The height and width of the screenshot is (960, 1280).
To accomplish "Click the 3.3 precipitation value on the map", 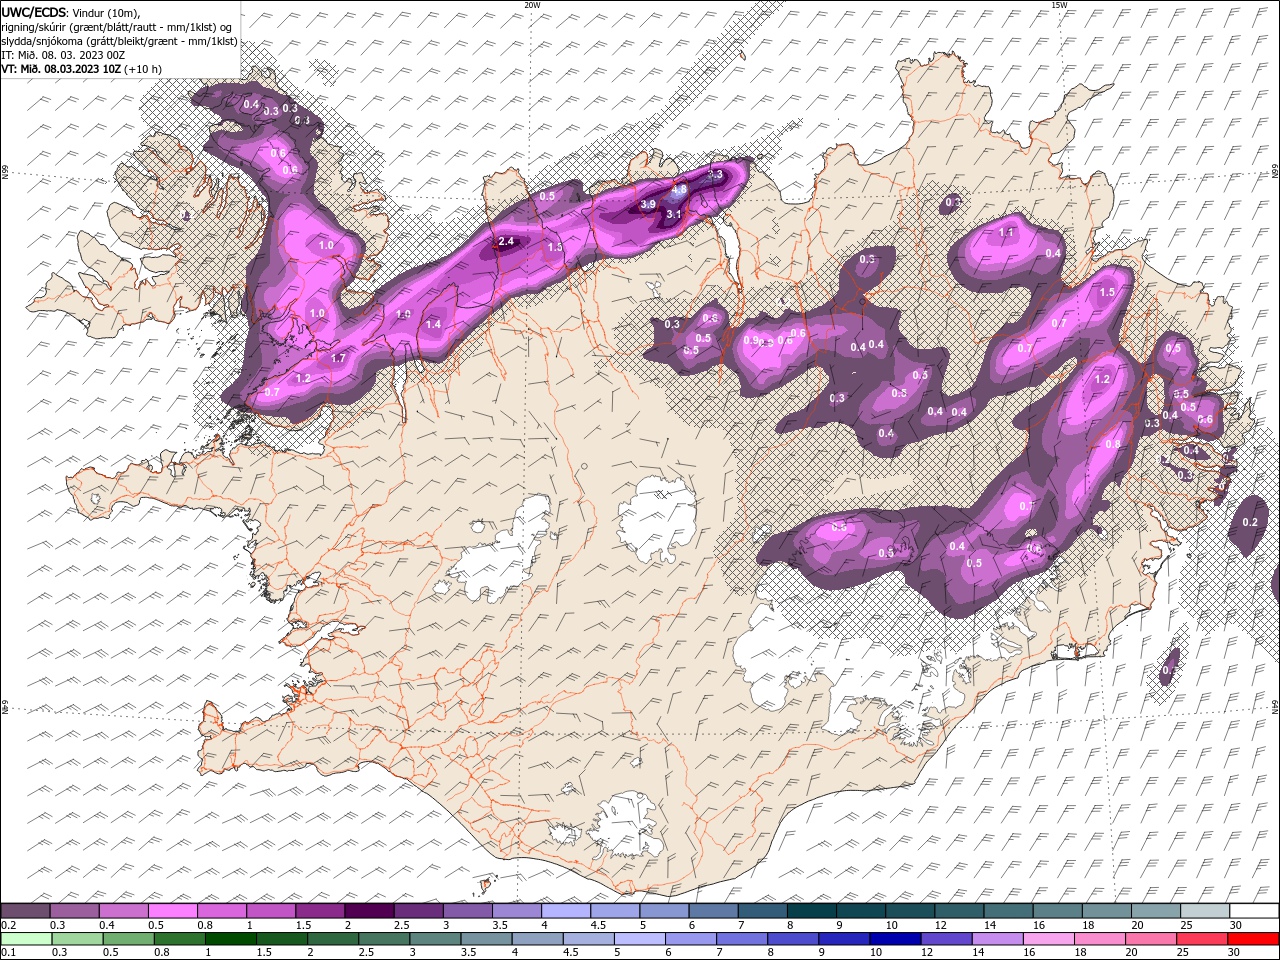I will (715, 175).
